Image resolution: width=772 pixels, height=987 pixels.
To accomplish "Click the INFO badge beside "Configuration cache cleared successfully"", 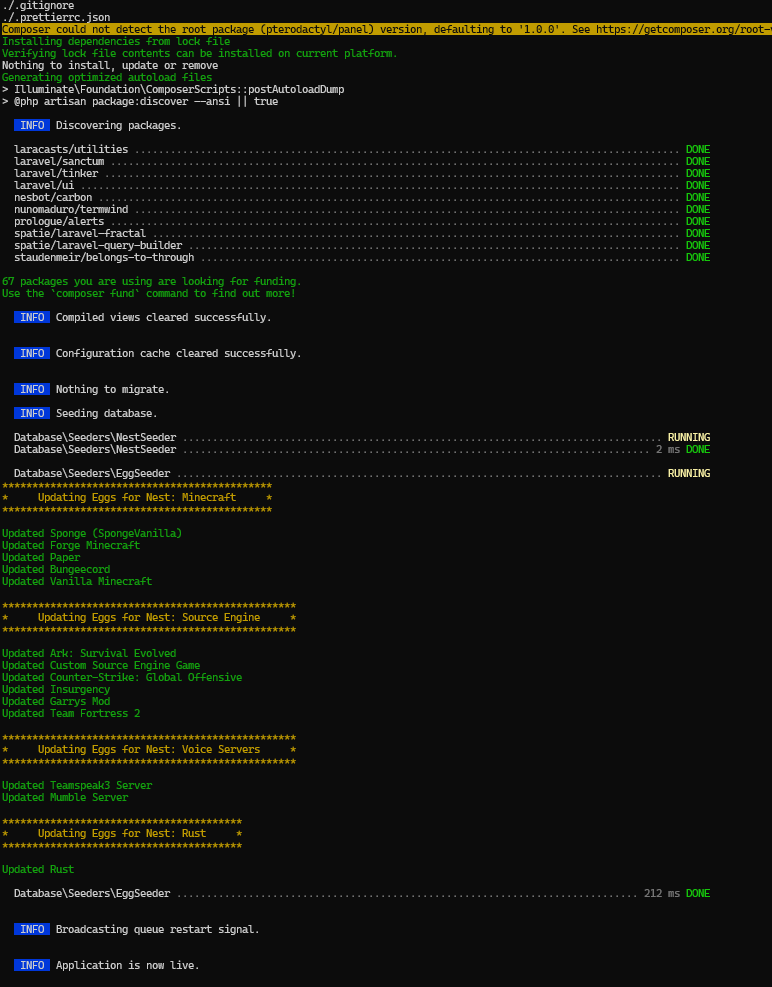I will point(32,353).
